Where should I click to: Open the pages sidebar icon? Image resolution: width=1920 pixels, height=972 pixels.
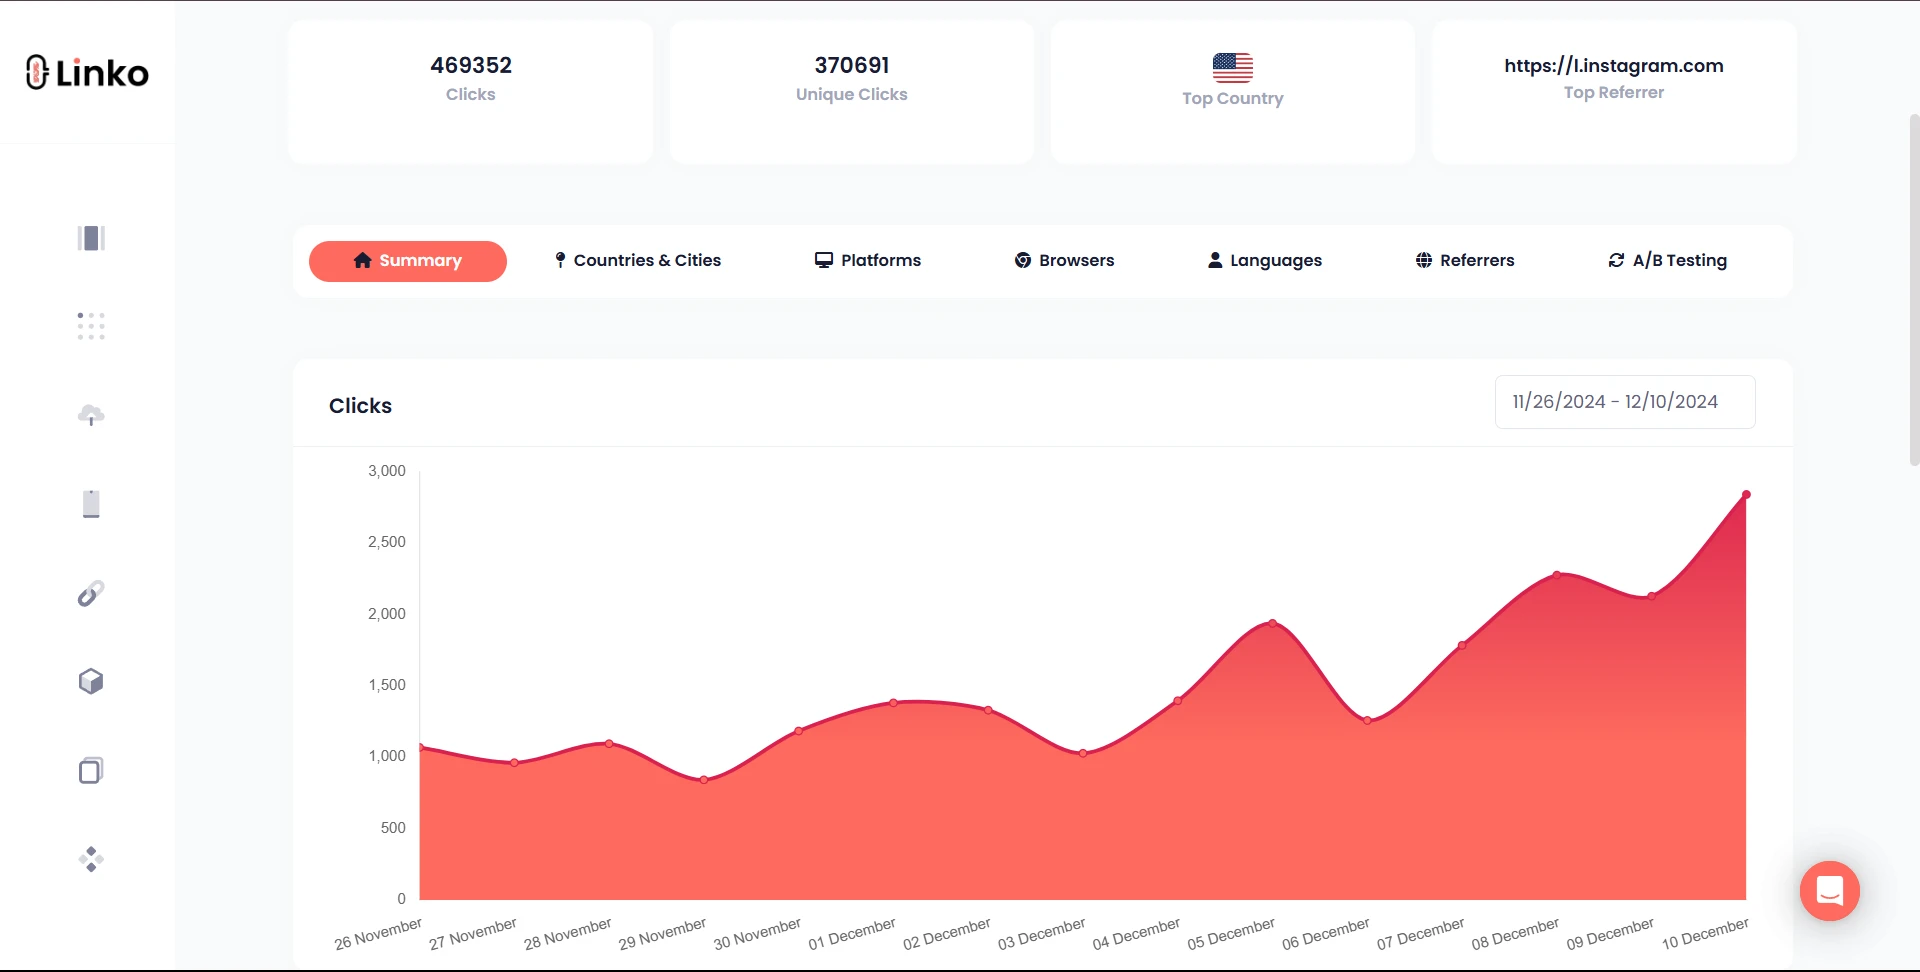click(91, 770)
